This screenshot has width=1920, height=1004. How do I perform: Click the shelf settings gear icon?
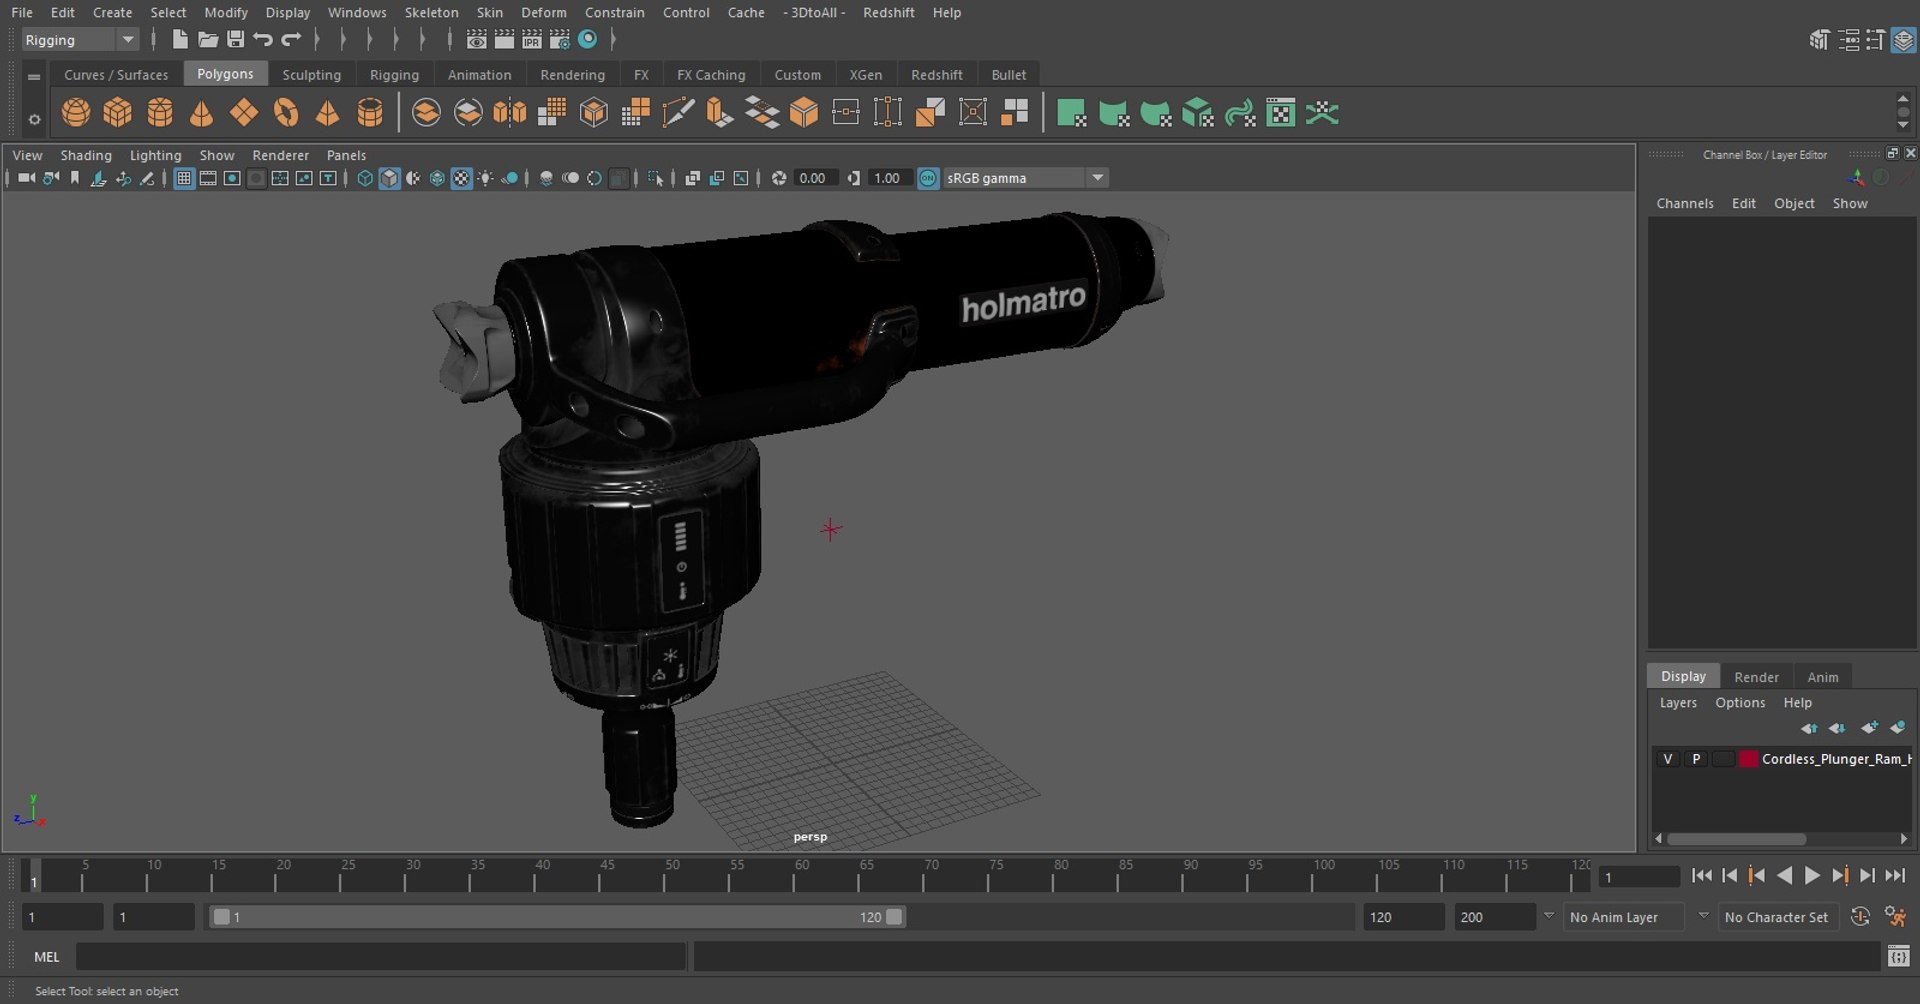34,120
